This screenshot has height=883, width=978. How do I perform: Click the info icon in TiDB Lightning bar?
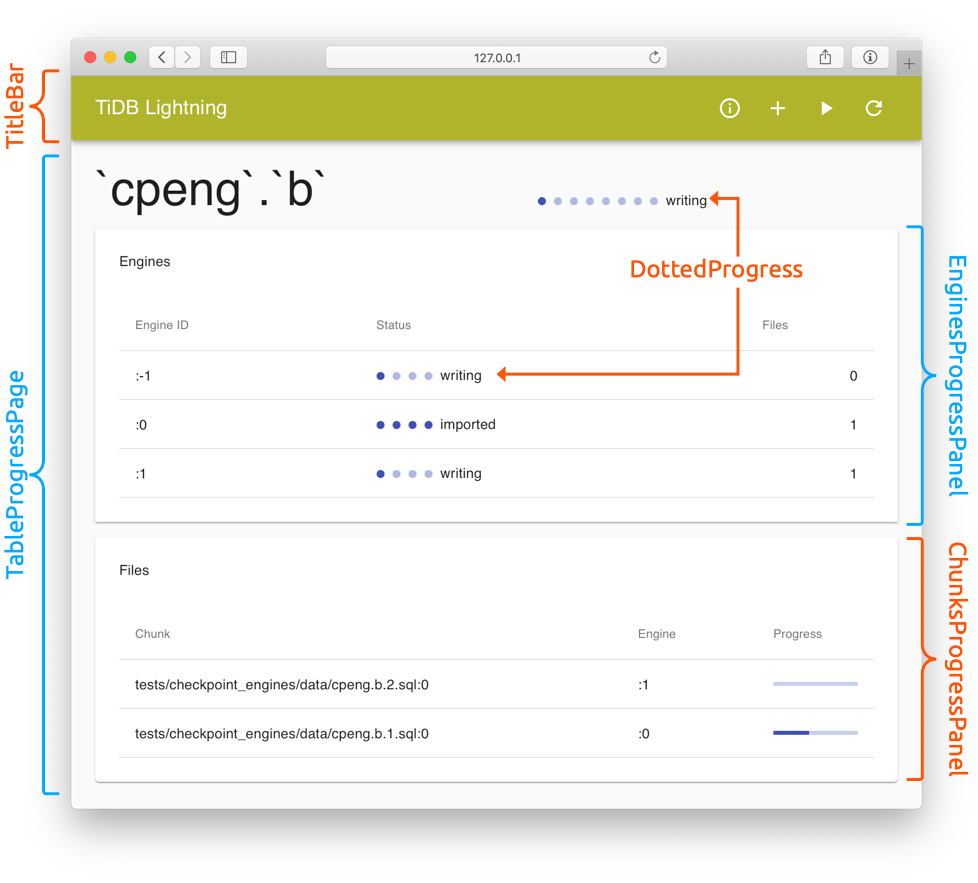click(730, 108)
